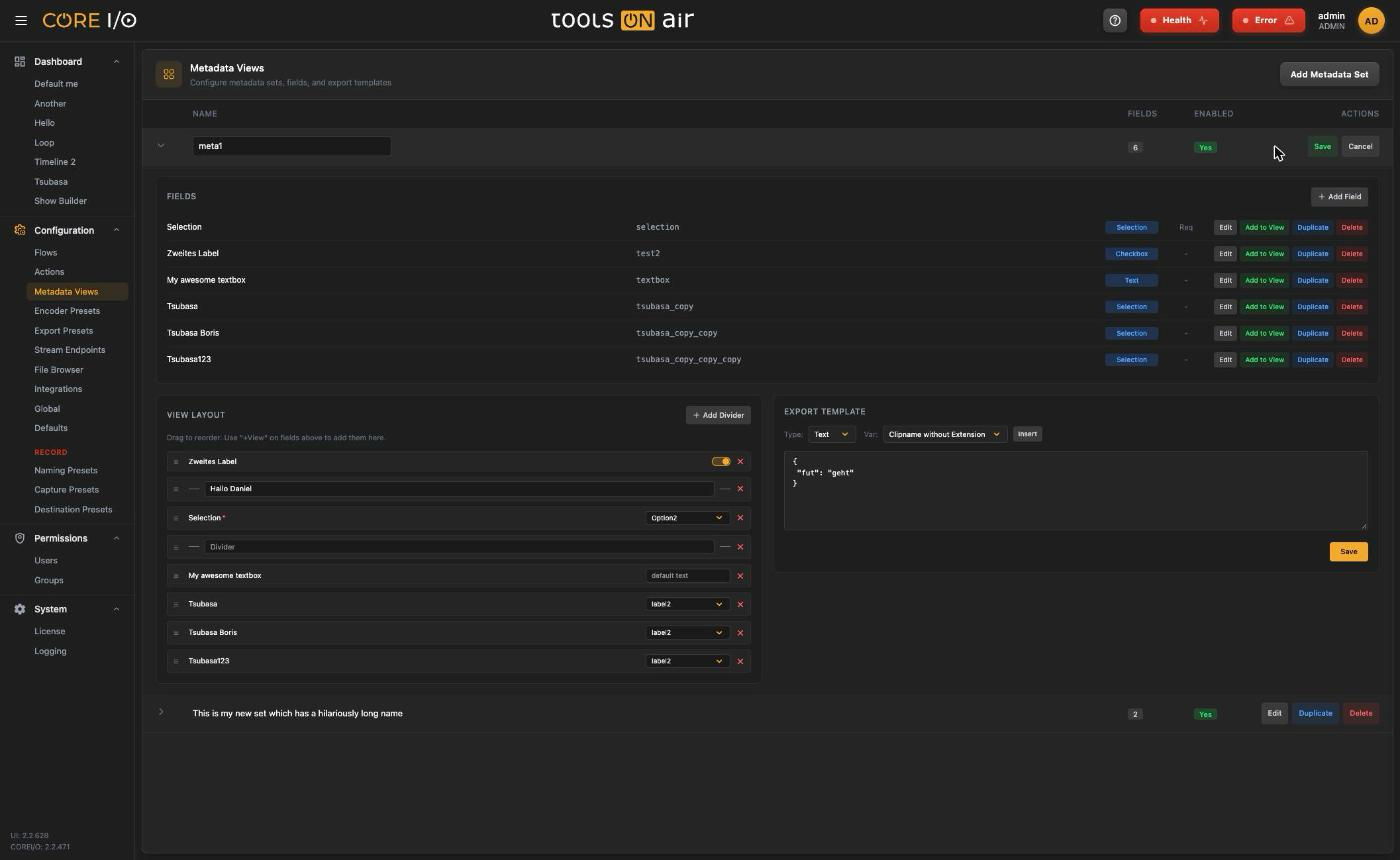Click the Metadata Views header grid icon
The image size is (1400, 860).
click(169, 74)
